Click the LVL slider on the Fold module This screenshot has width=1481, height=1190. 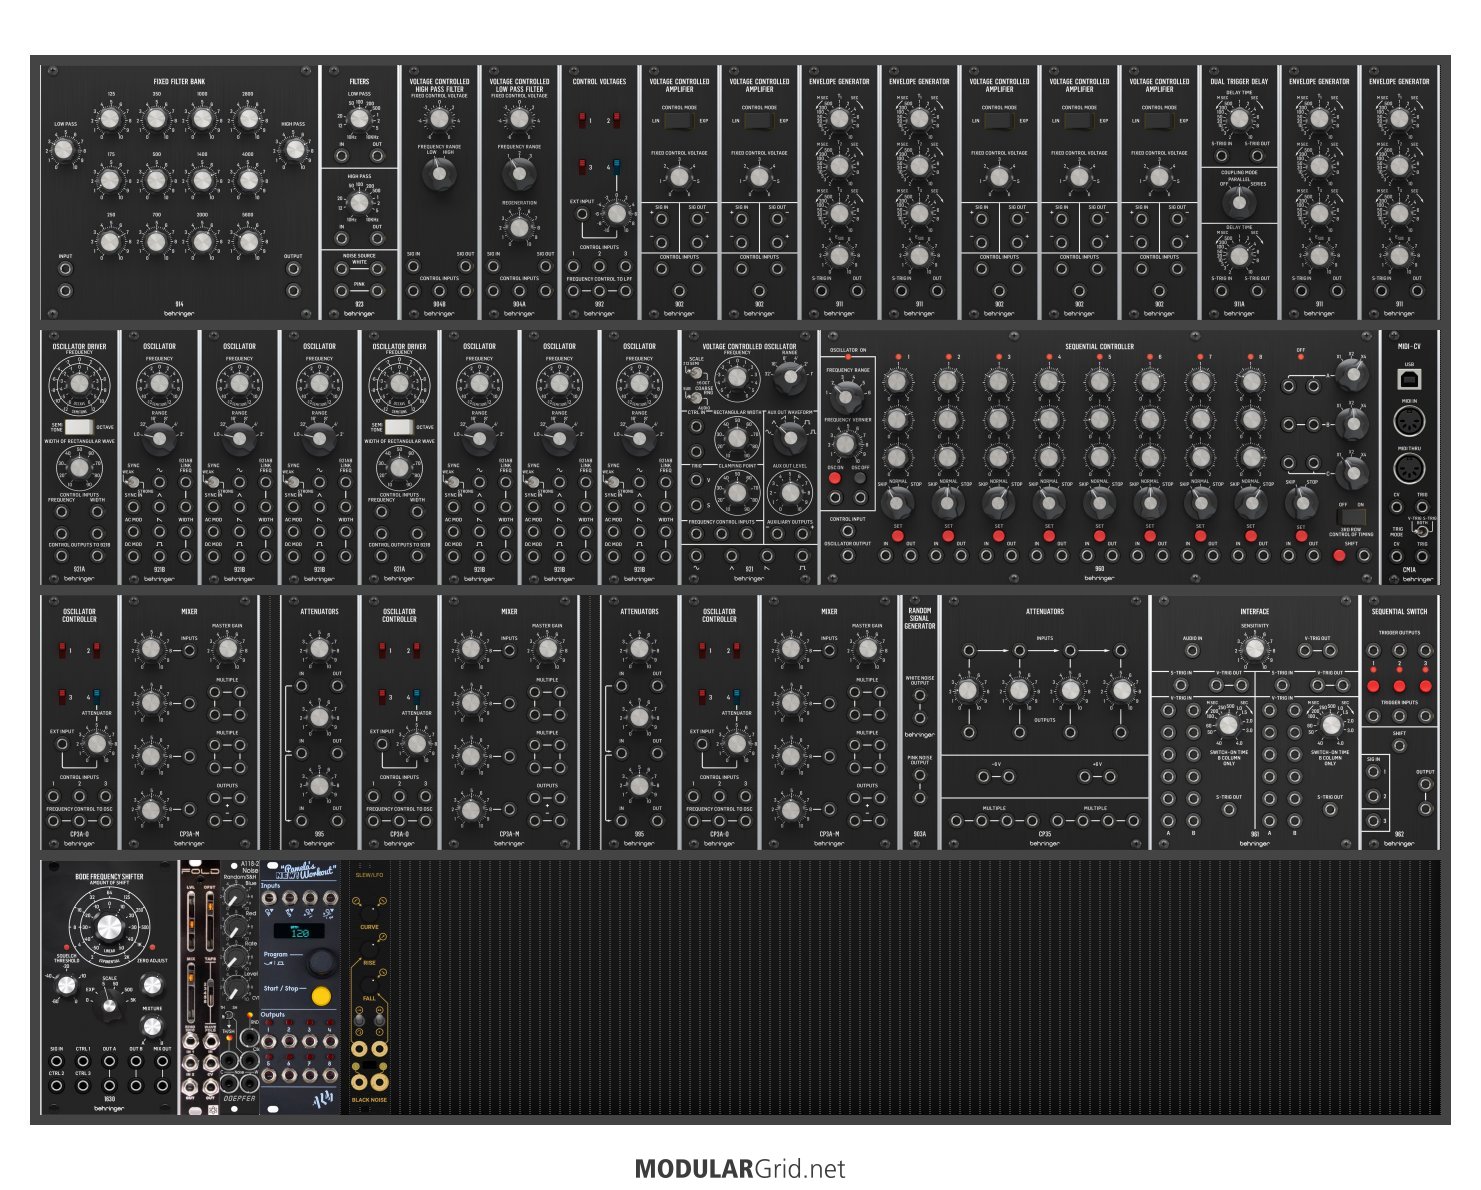click(190, 922)
